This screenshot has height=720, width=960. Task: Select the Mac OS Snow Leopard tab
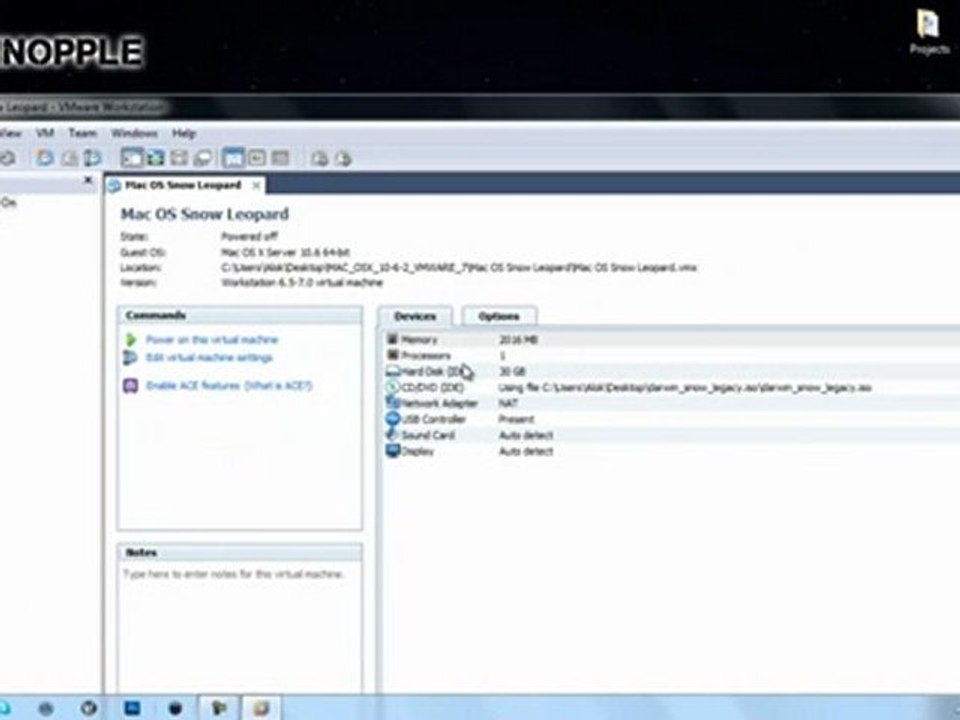coord(182,185)
